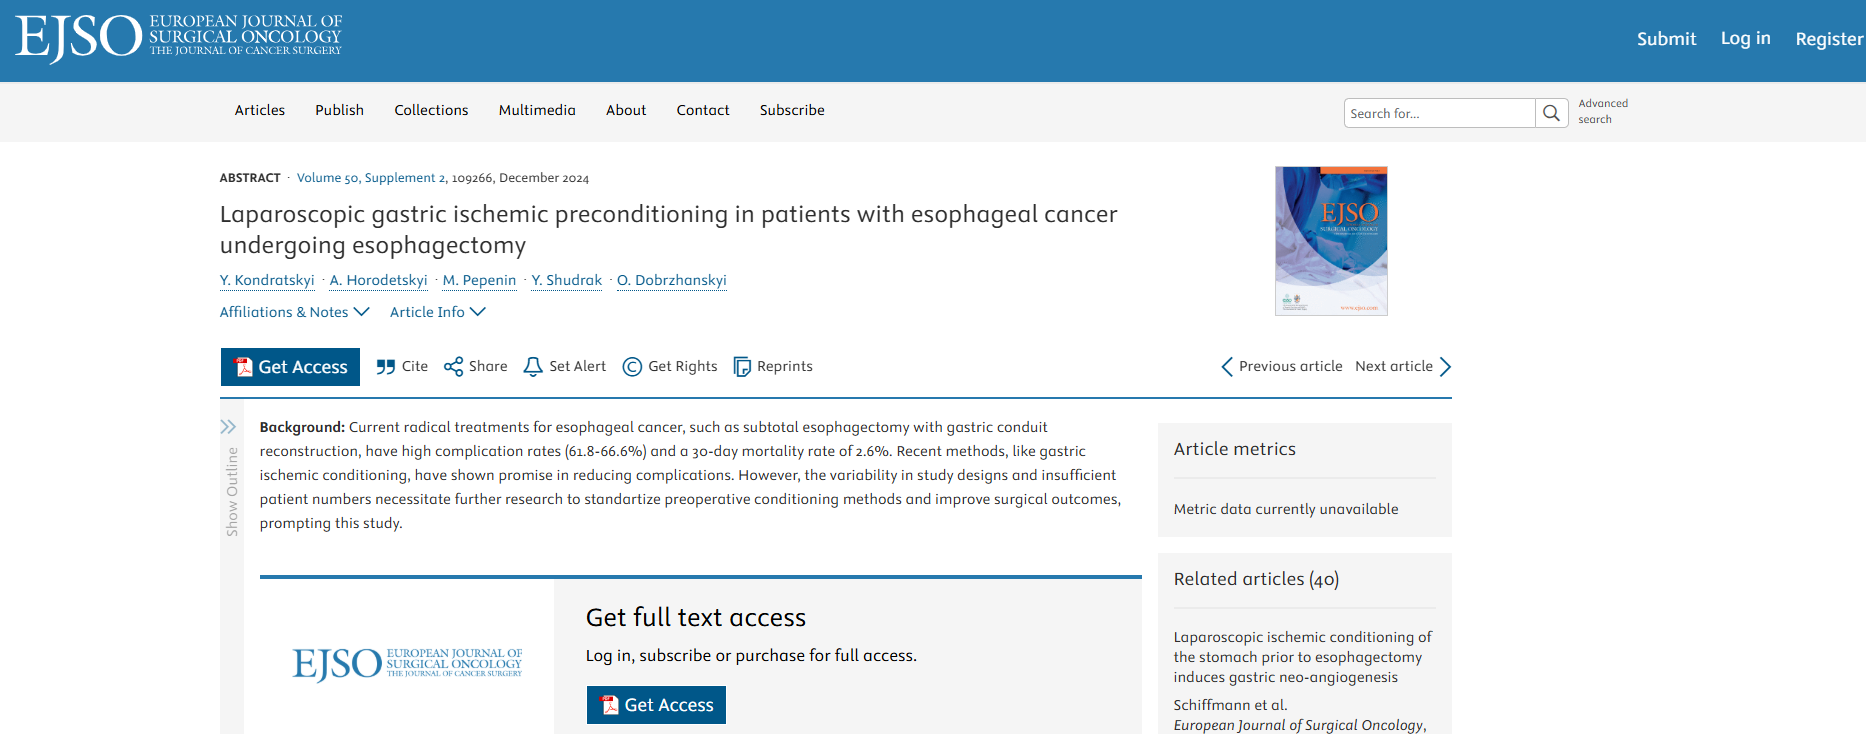Click the Advanced search link
Screen dimensions: 1866x734
[1602, 111]
